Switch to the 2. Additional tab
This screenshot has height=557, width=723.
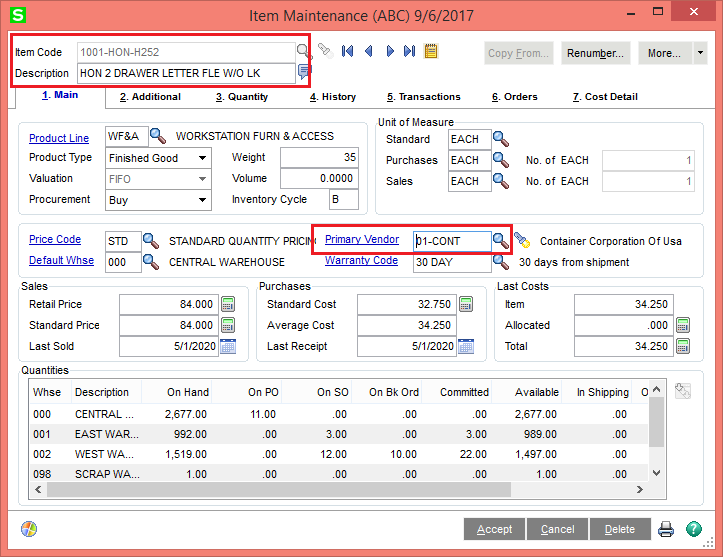click(x=150, y=97)
